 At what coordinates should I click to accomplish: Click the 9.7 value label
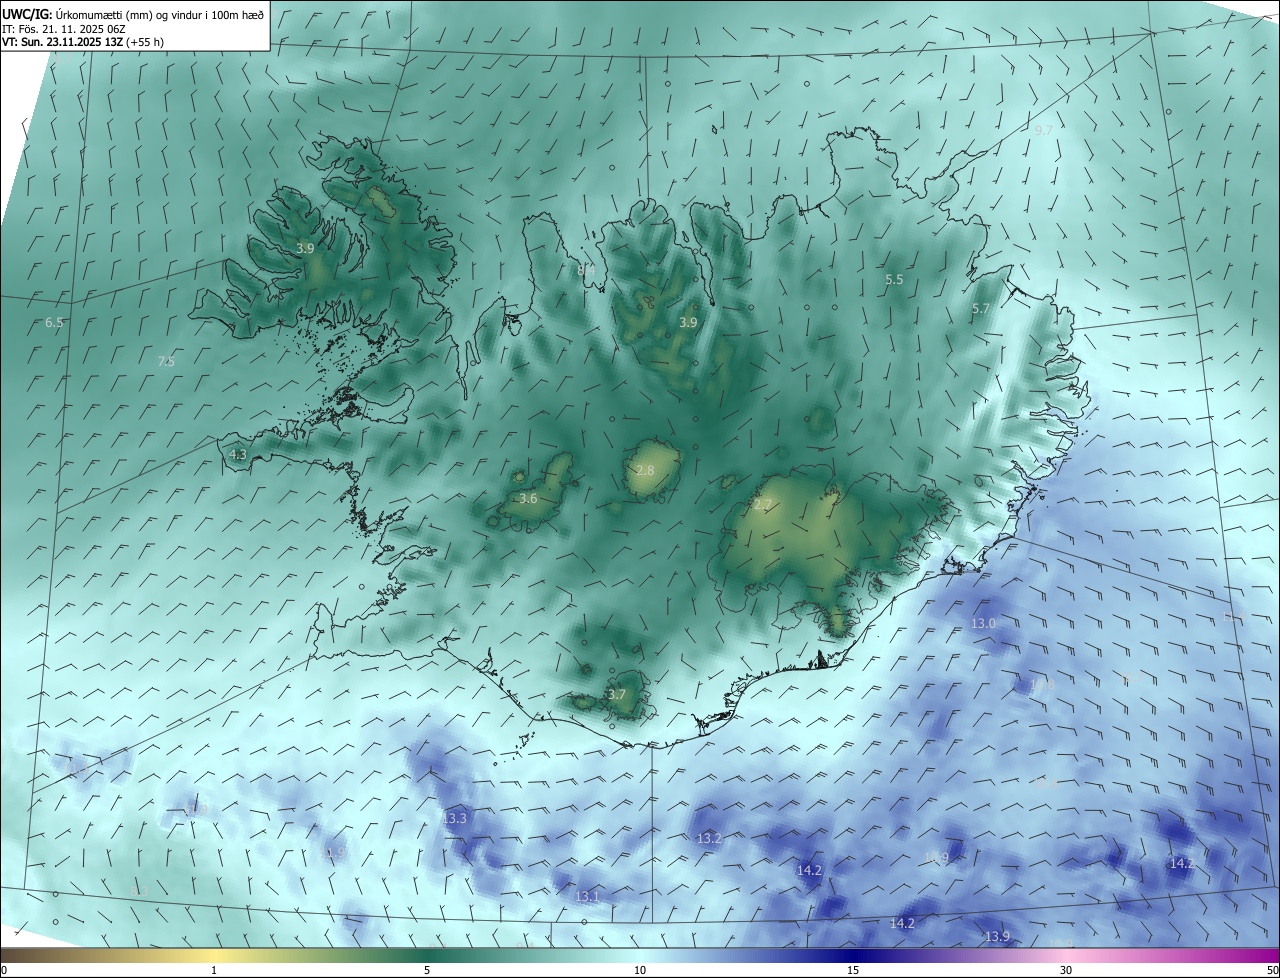coord(1043,131)
